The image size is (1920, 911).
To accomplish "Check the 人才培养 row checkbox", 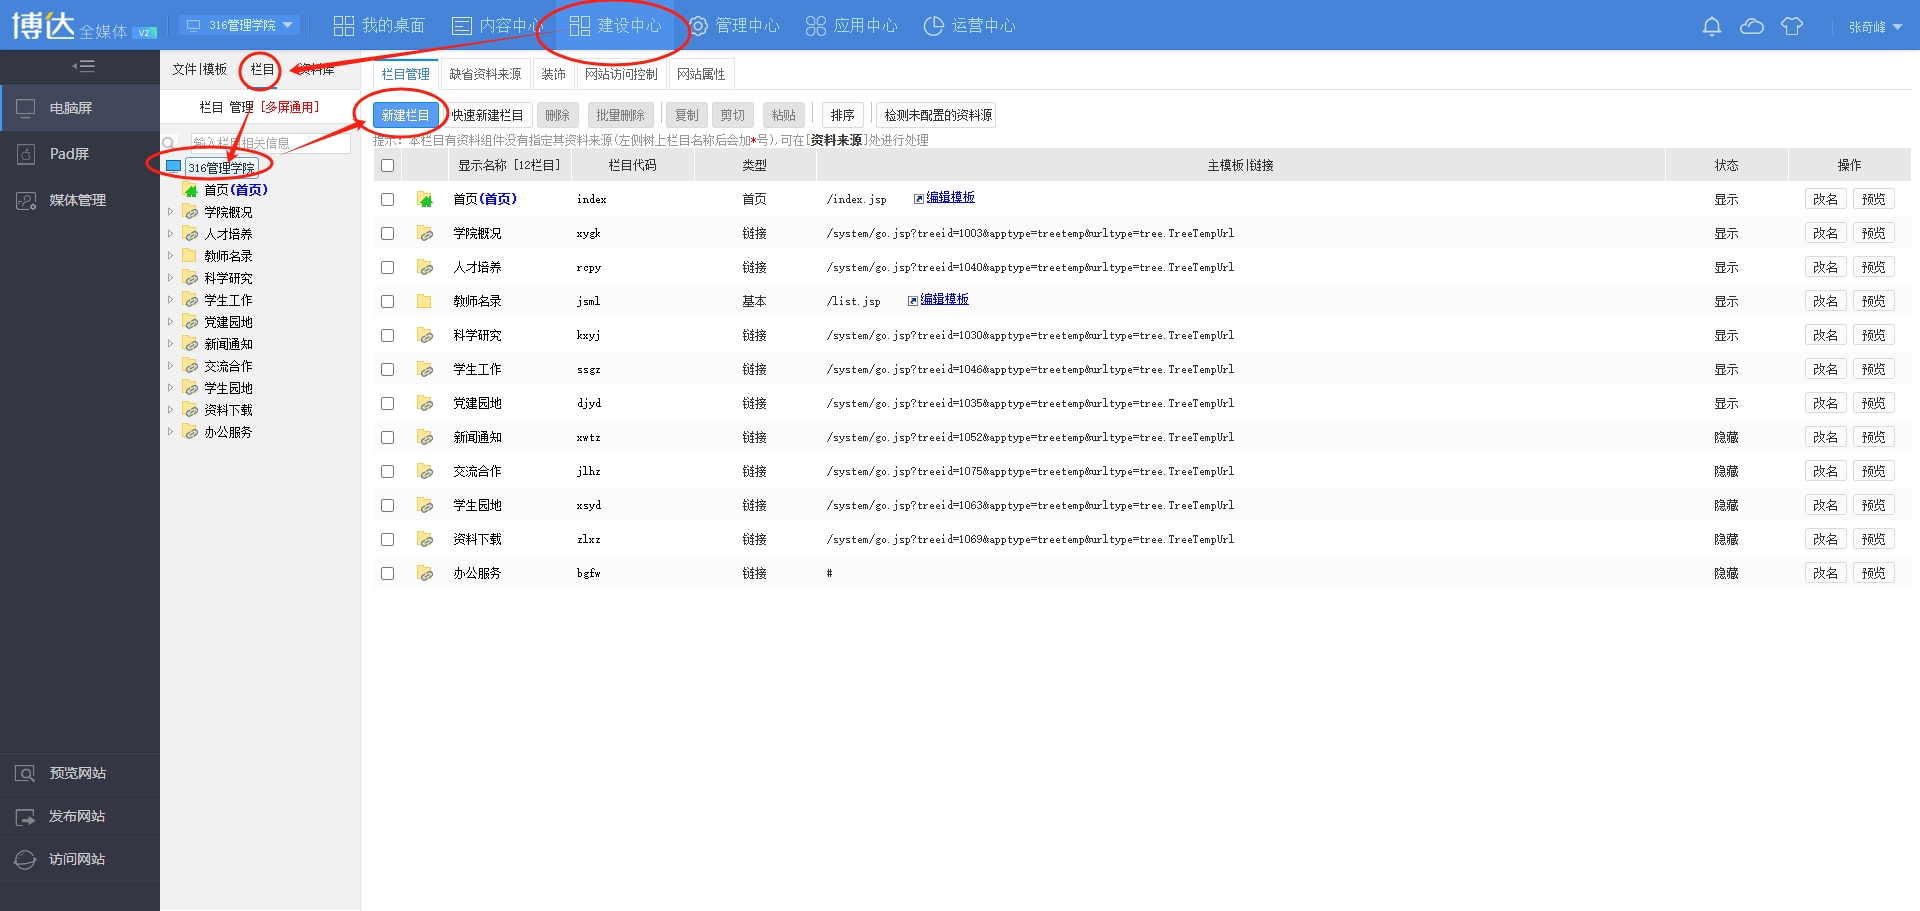I will pyautogui.click(x=388, y=268).
